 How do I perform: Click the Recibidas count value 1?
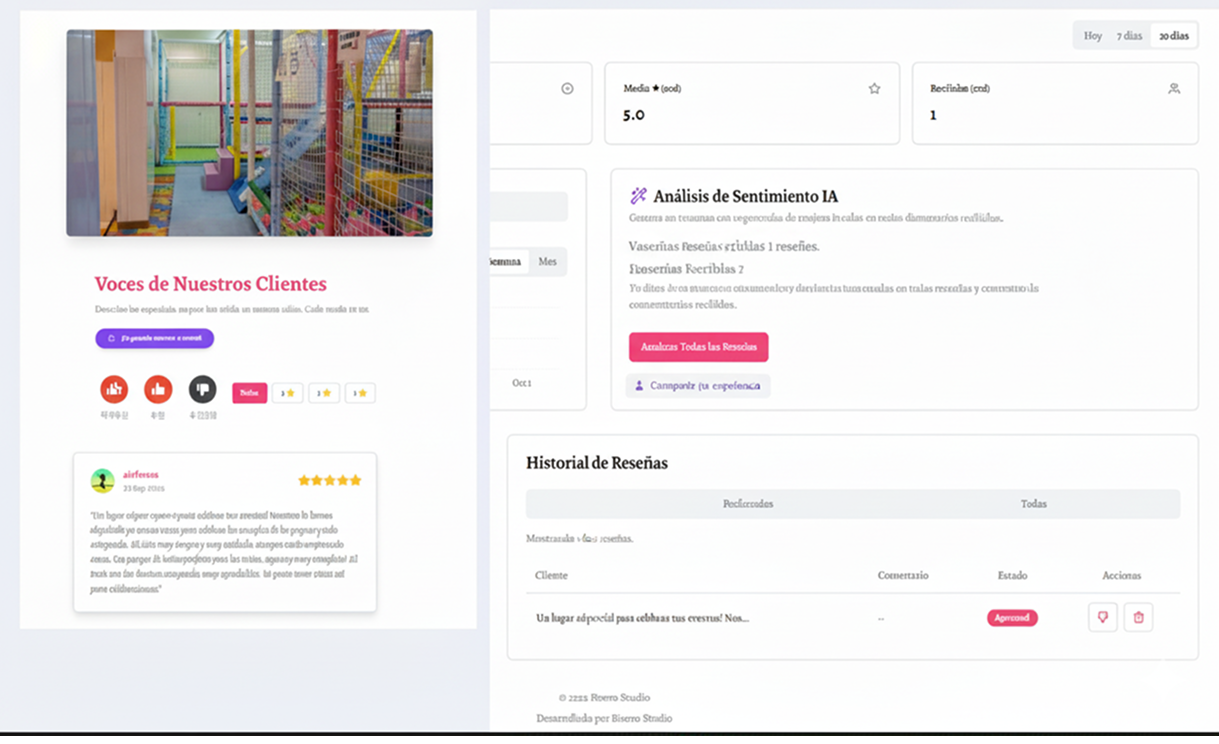pyautogui.click(x=933, y=115)
